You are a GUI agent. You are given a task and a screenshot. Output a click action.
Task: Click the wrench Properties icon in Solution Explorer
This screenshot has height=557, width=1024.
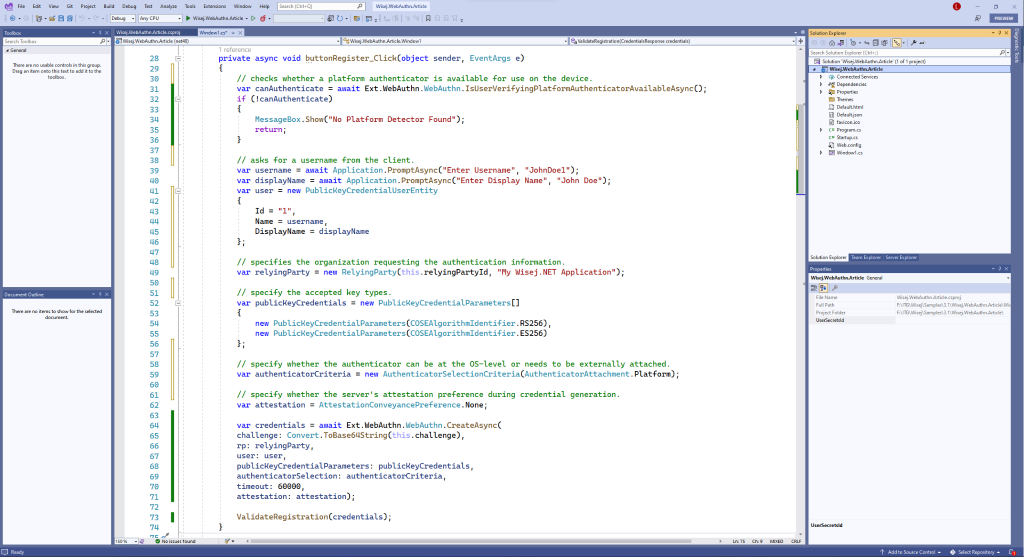(914, 43)
